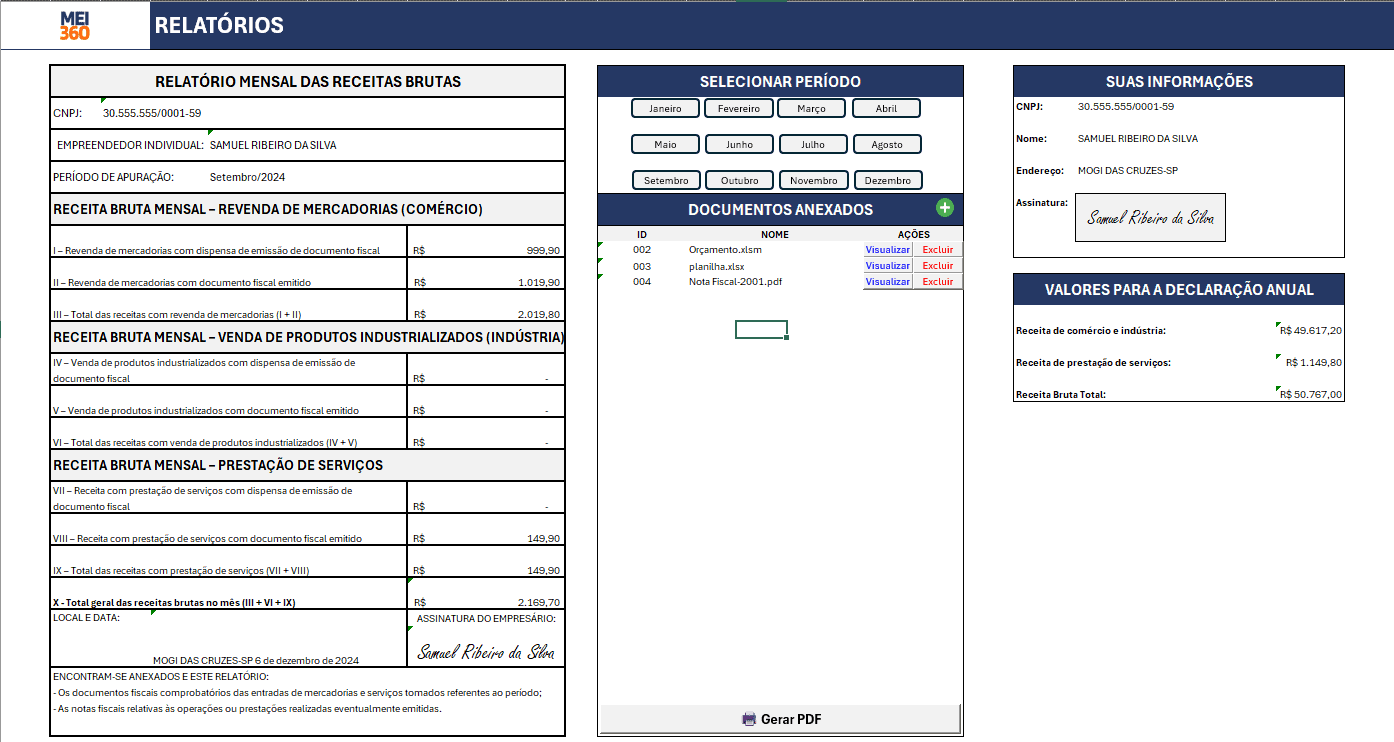Select the Setembro period button
The height and width of the screenshot is (742, 1394).
click(x=666, y=180)
